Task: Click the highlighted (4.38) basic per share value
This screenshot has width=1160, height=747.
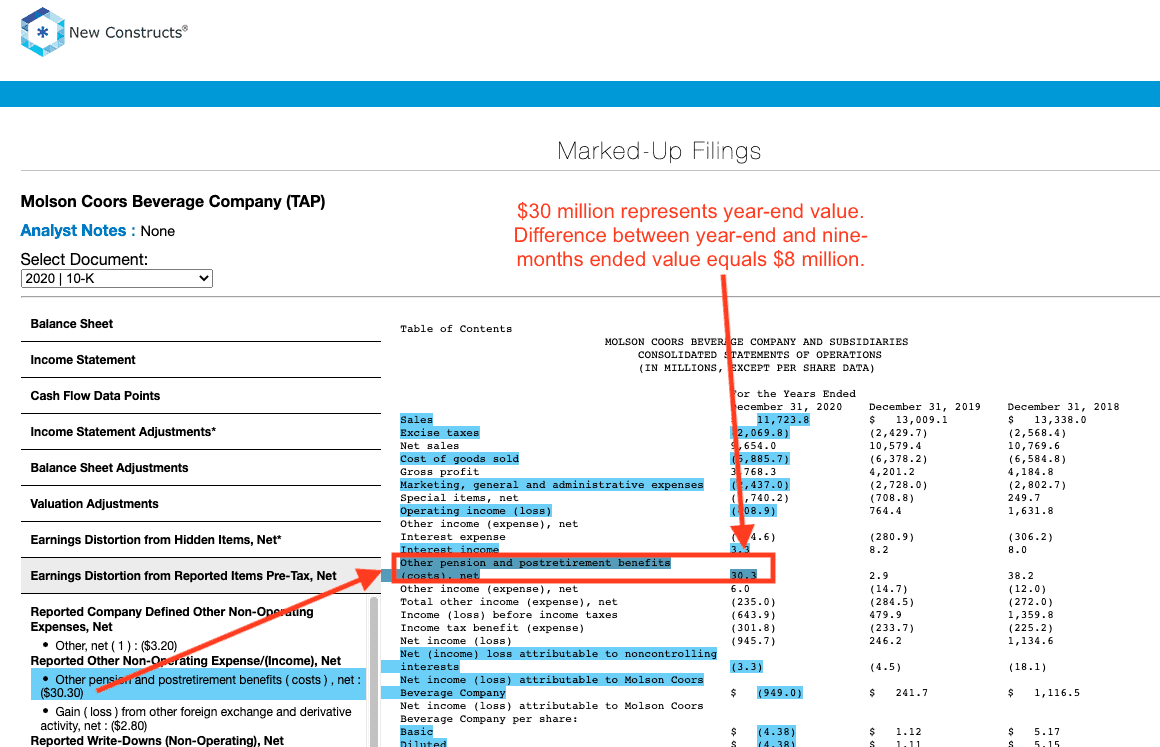Action: point(776,731)
